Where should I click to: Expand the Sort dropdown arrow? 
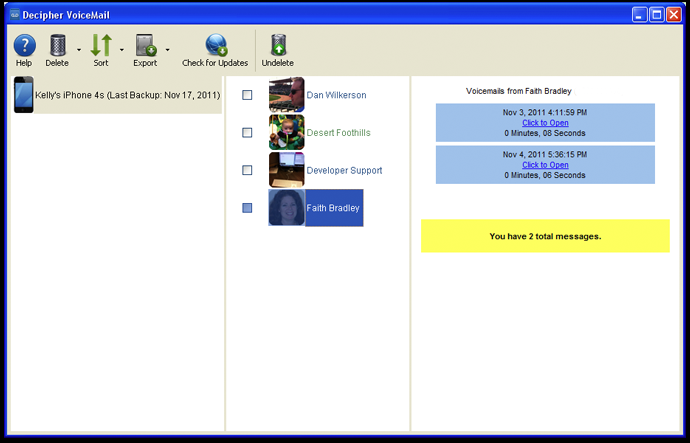122,50
